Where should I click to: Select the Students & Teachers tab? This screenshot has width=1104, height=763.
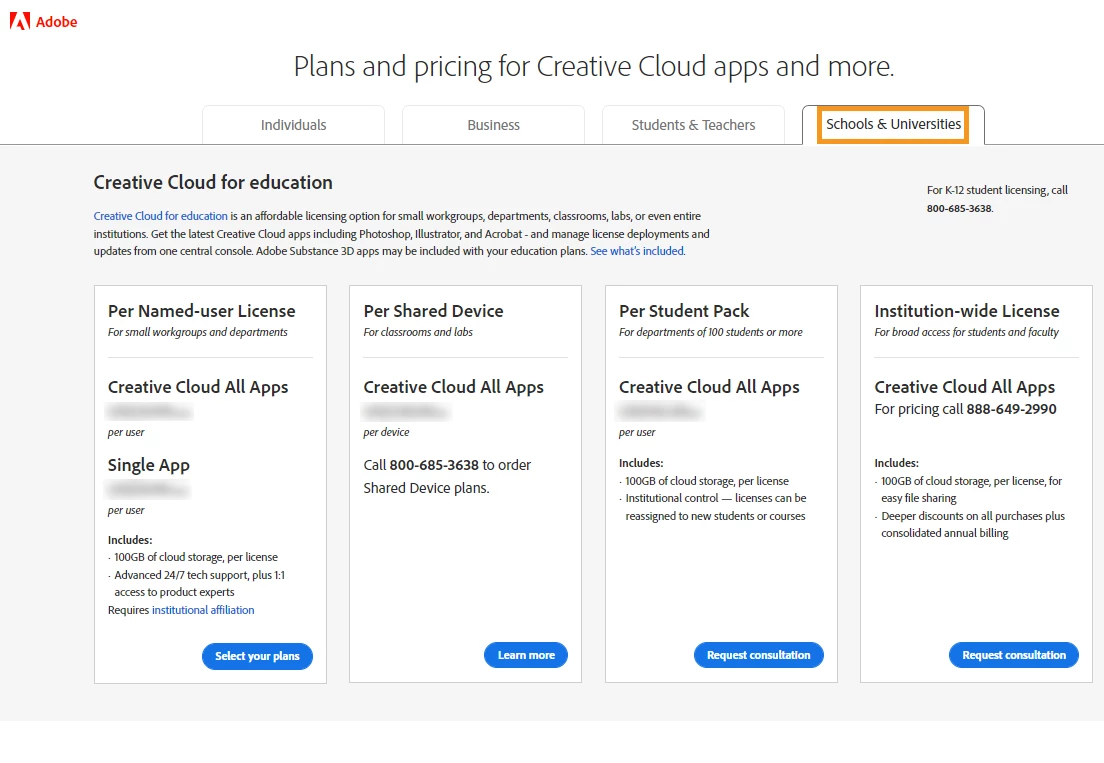(693, 125)
